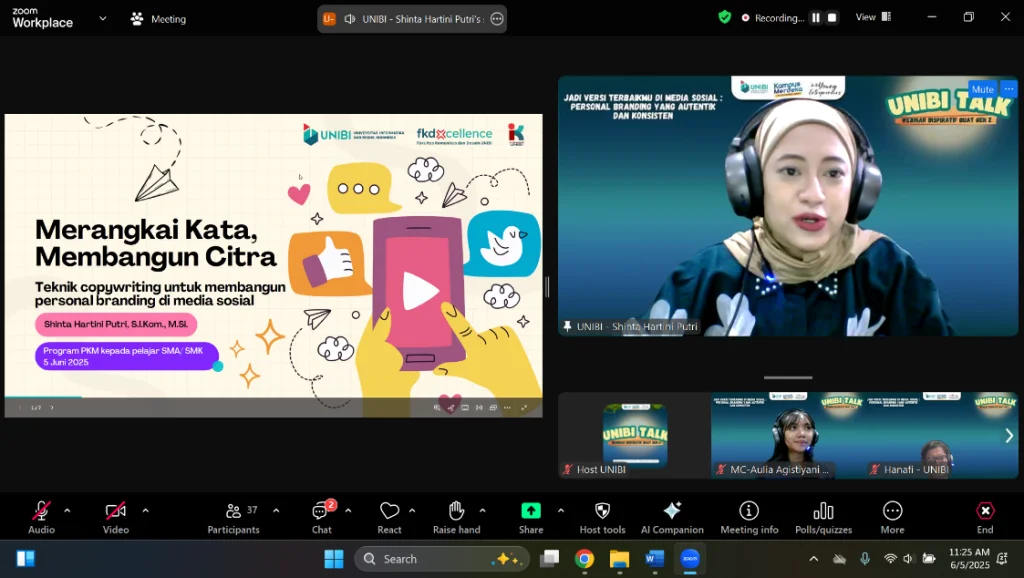Click slide zoom magnifier icon

[x=437, y=408]
